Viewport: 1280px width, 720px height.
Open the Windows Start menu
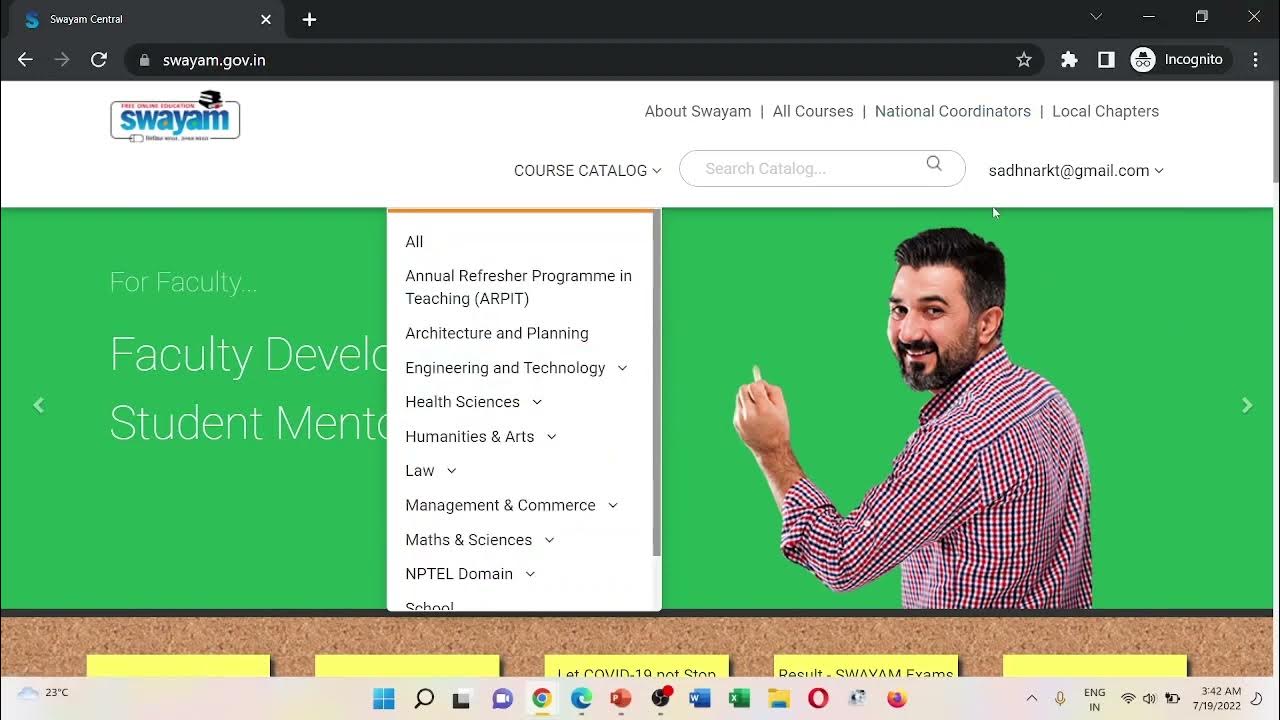384,698
